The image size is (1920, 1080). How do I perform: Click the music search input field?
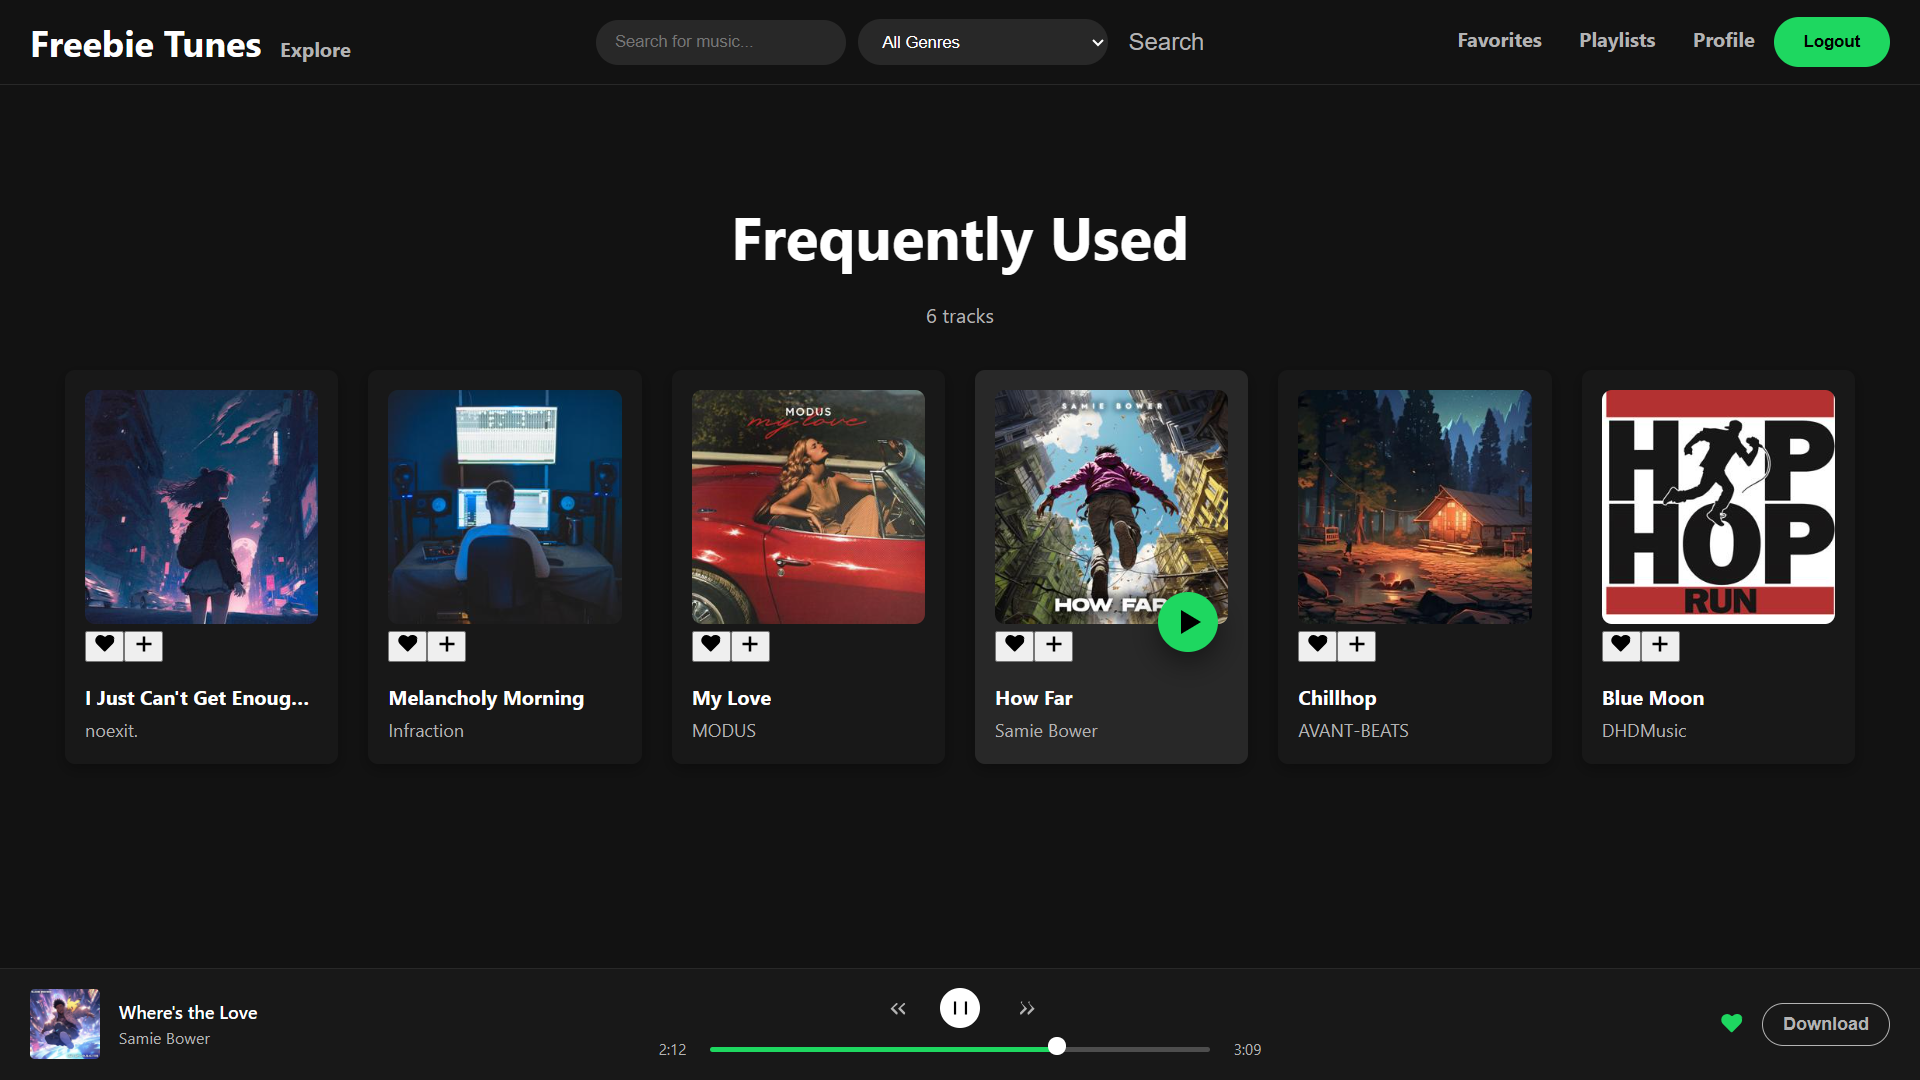720,42
